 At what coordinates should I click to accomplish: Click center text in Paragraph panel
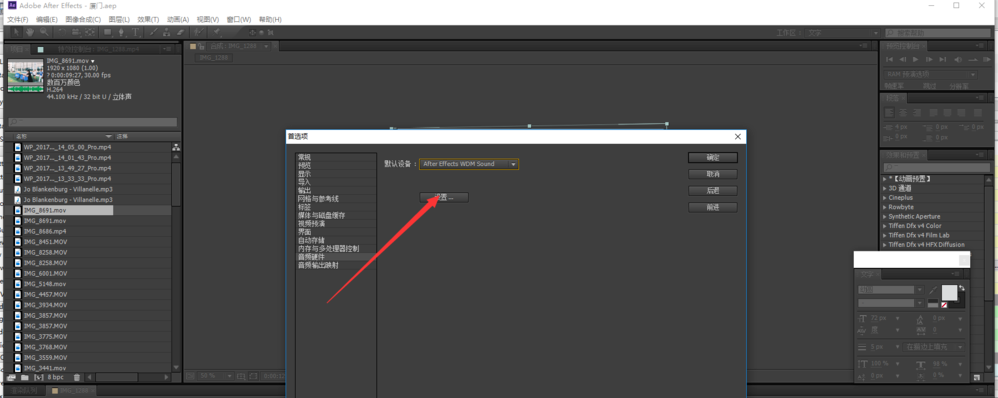903,113
